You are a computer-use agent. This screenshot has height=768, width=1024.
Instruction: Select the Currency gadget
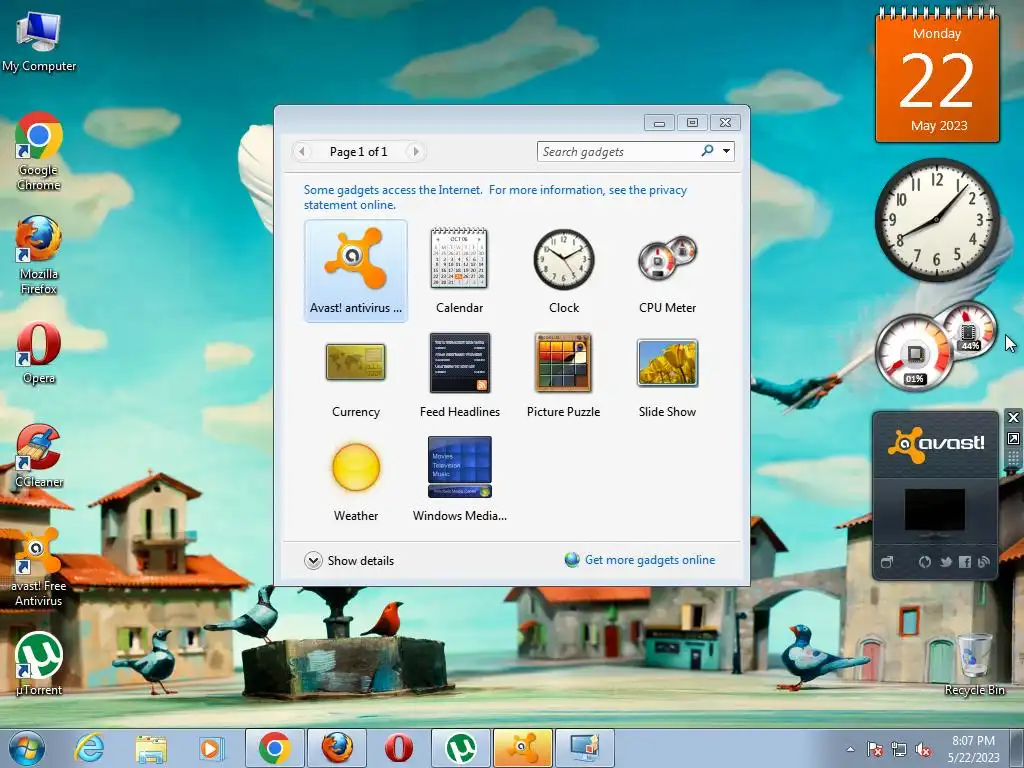(x=356, y=375)
